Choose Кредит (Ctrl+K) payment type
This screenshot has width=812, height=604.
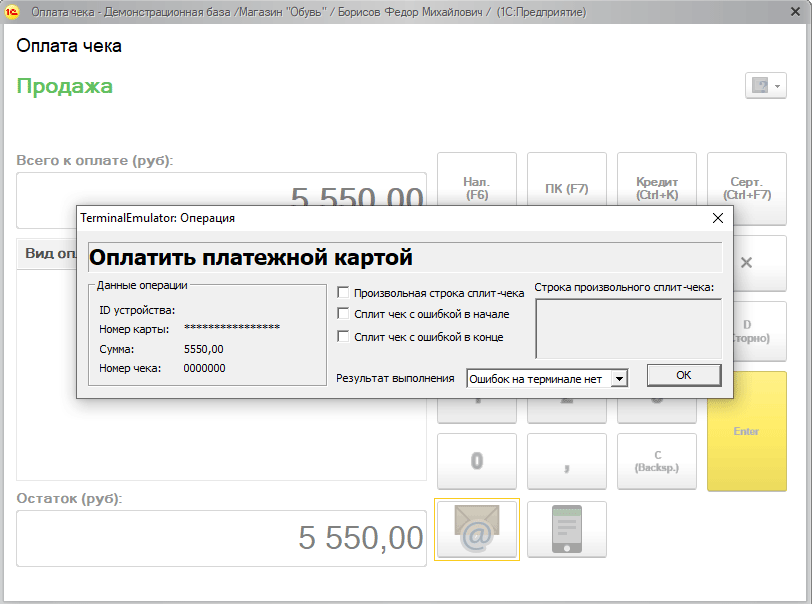656,180
